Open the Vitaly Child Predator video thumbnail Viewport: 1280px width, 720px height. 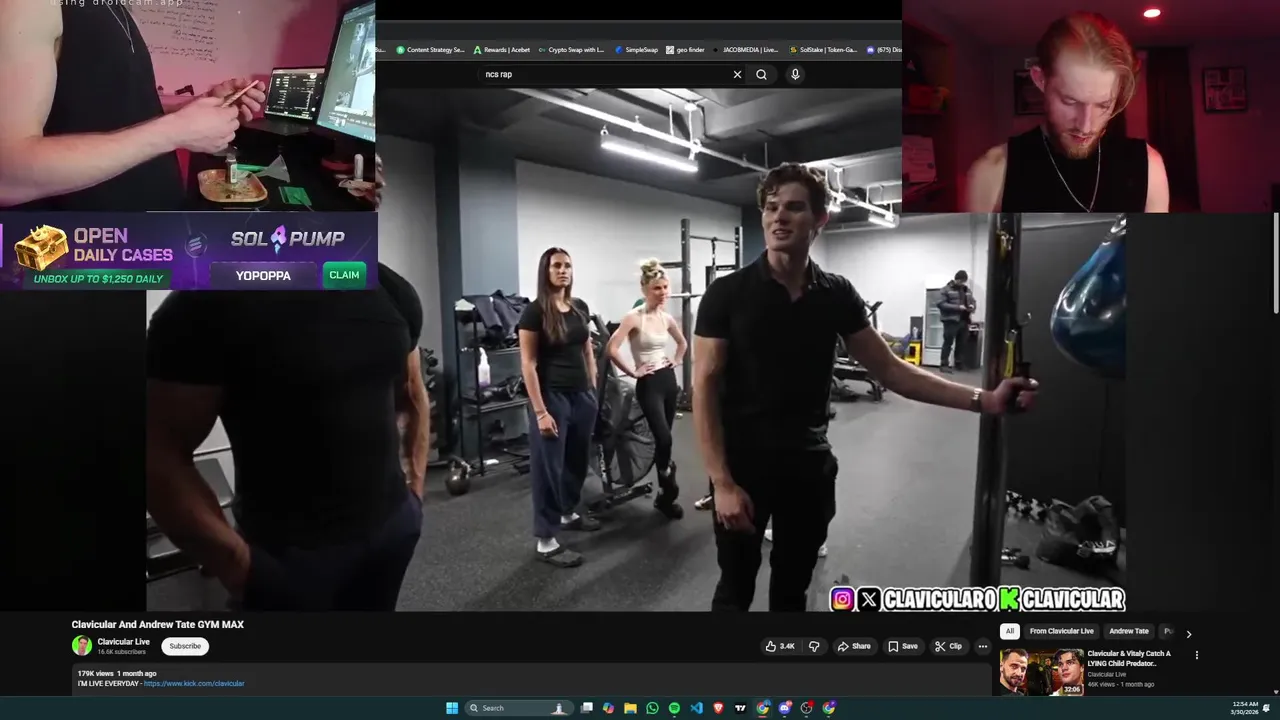point(1042,672)
